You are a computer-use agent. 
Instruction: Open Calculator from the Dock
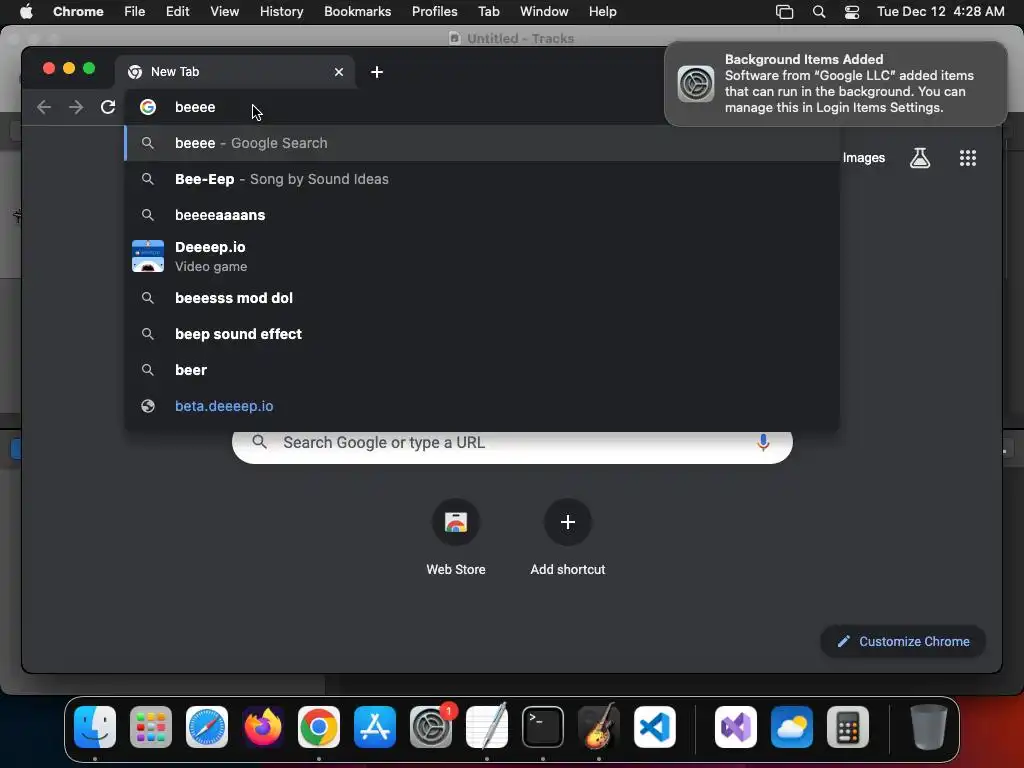click(x=848, y=727)
